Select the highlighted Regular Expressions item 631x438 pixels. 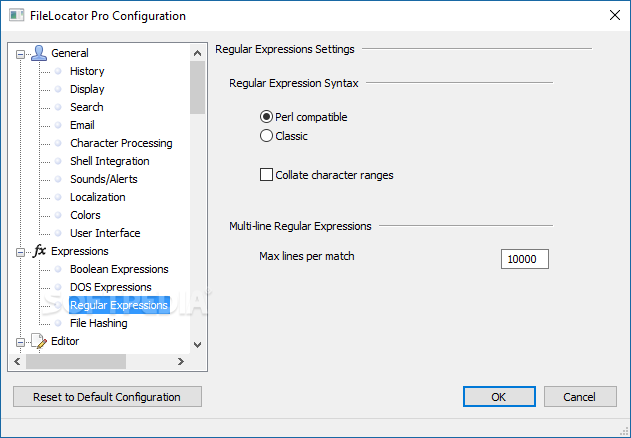click(119, 305)
